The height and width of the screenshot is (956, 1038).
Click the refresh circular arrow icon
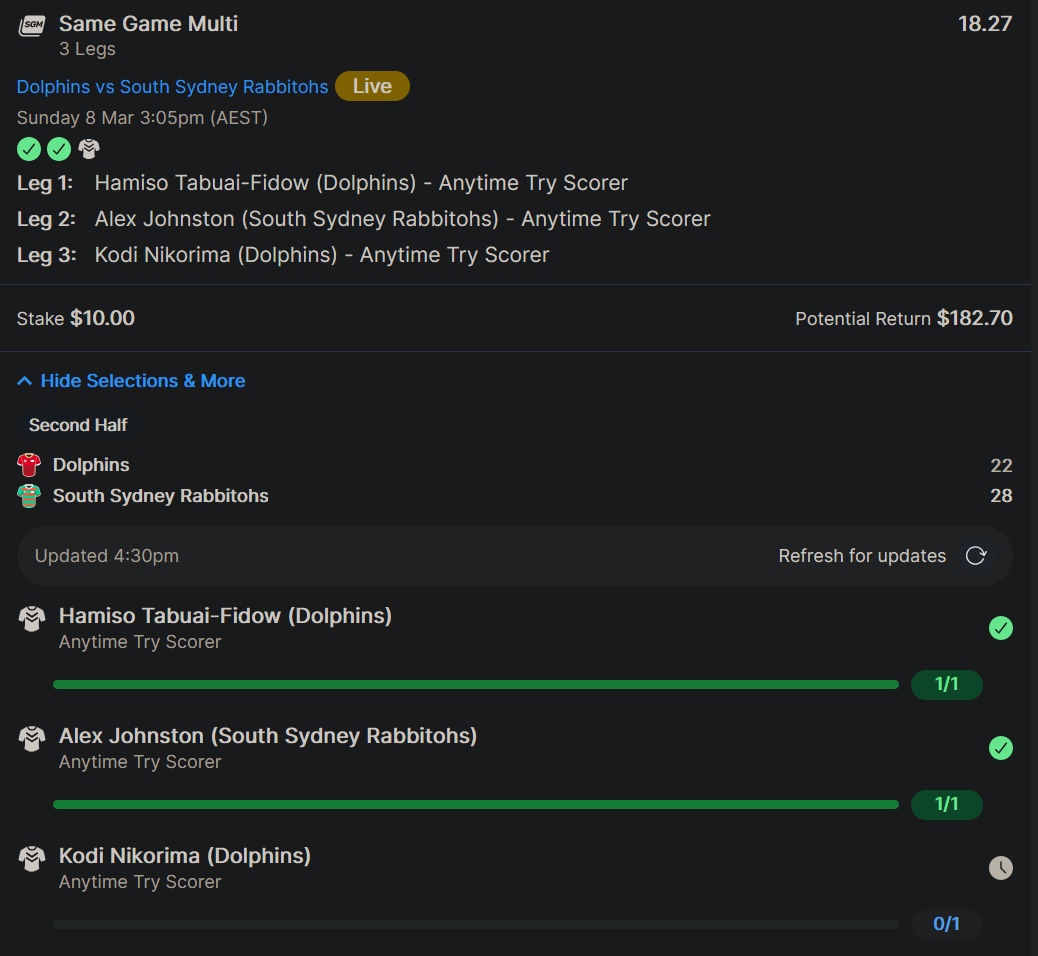pyautogui.click(x=975, y=555)
